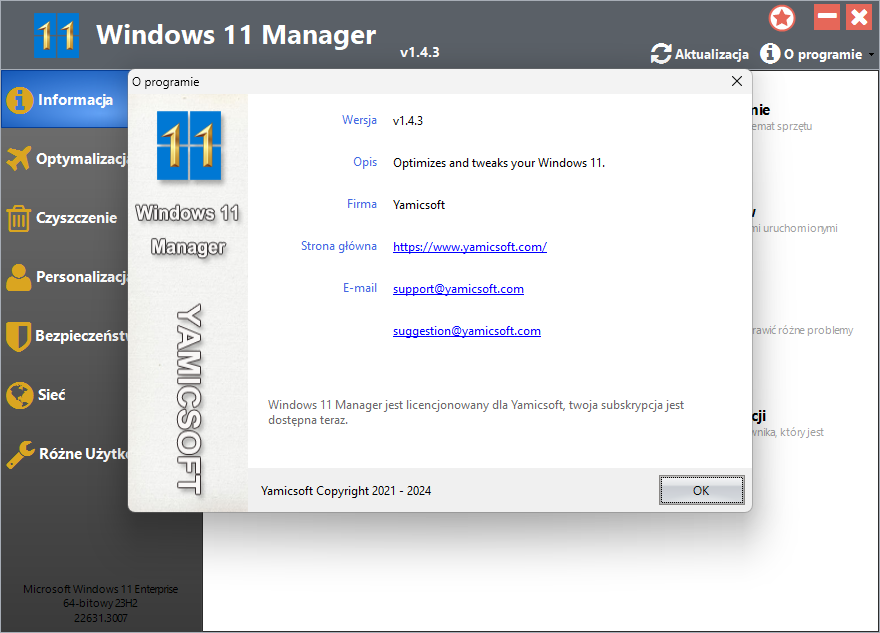The image size is (880, 633).
Task: Click the globe icon for Sieć
Action: 20,395
